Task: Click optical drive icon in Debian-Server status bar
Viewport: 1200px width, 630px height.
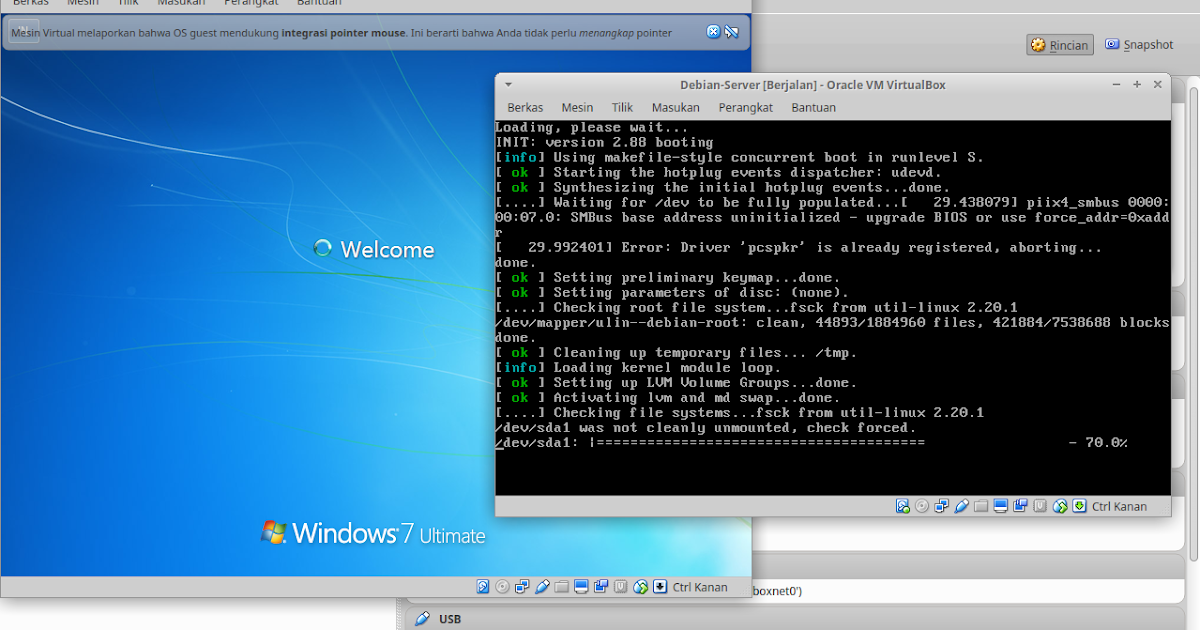Action: pos(922,506)
